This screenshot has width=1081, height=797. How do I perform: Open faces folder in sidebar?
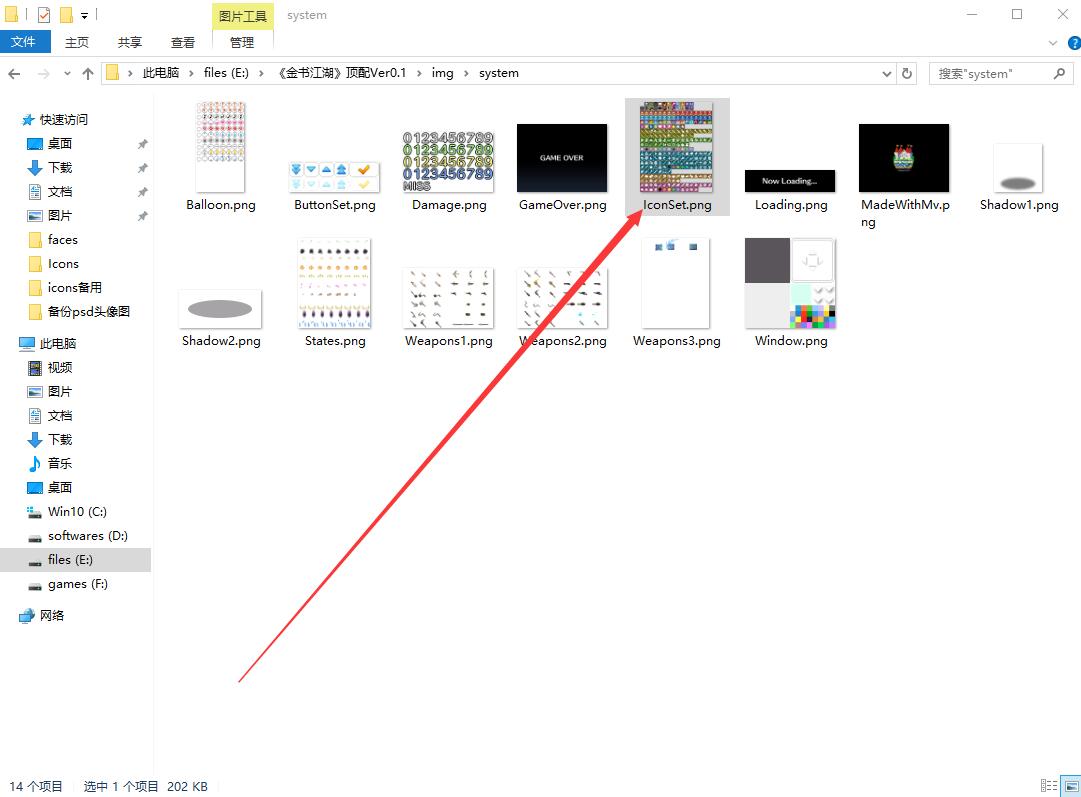click(62, 240)
